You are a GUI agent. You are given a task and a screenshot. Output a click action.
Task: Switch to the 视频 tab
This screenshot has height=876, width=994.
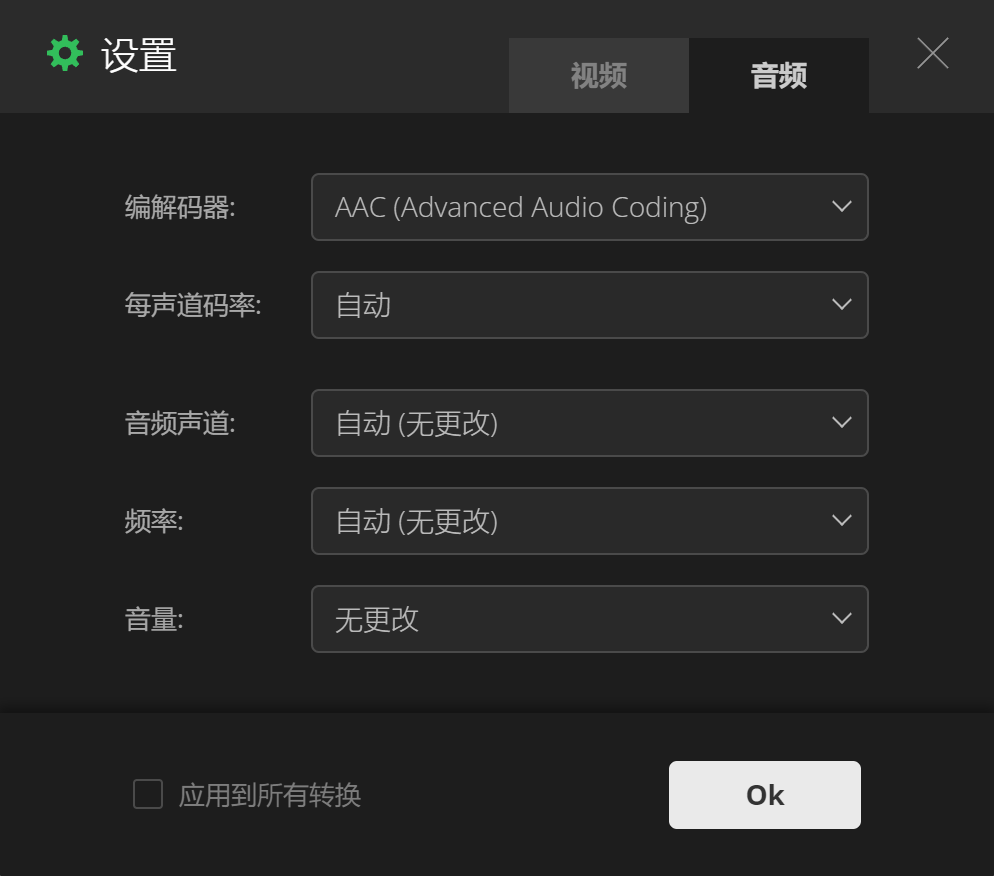click(x=598, y=75)
